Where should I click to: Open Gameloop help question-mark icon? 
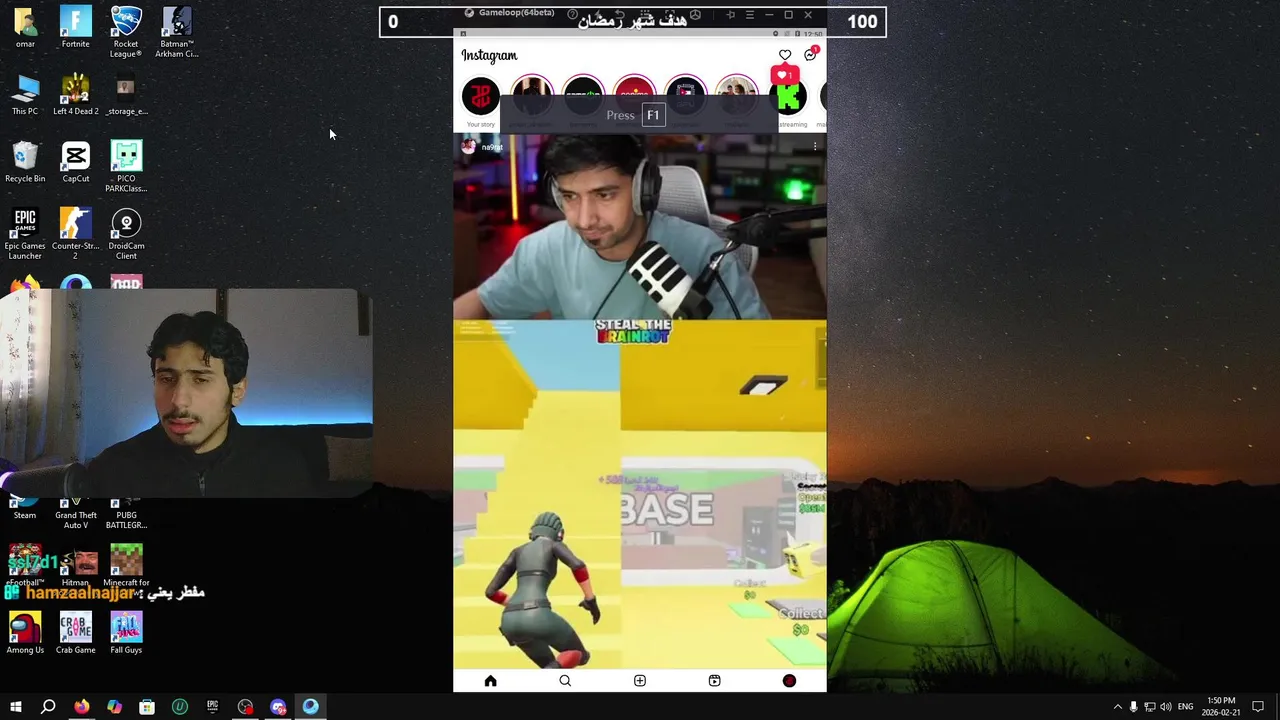(573, 14)
